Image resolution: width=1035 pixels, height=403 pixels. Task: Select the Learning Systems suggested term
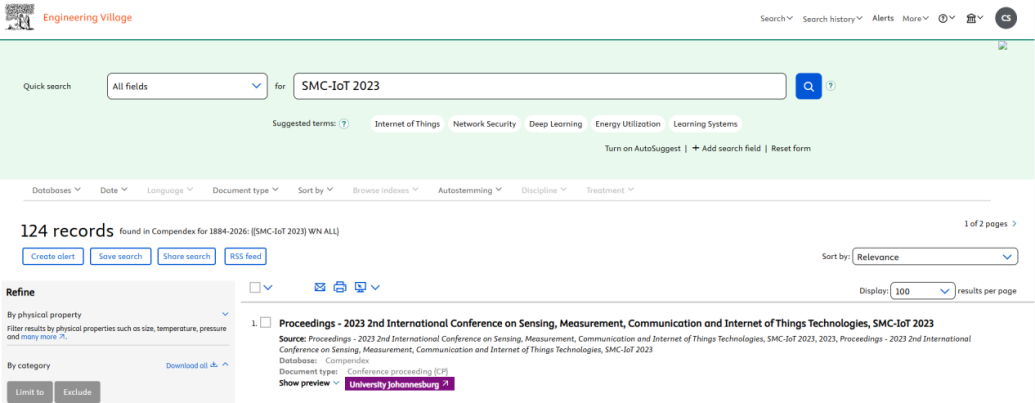[705, 124]
